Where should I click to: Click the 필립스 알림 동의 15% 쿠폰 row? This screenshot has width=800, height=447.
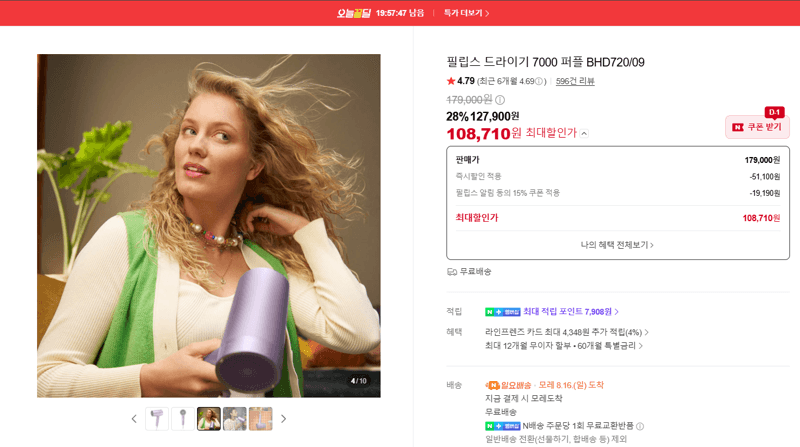[617, 193]
